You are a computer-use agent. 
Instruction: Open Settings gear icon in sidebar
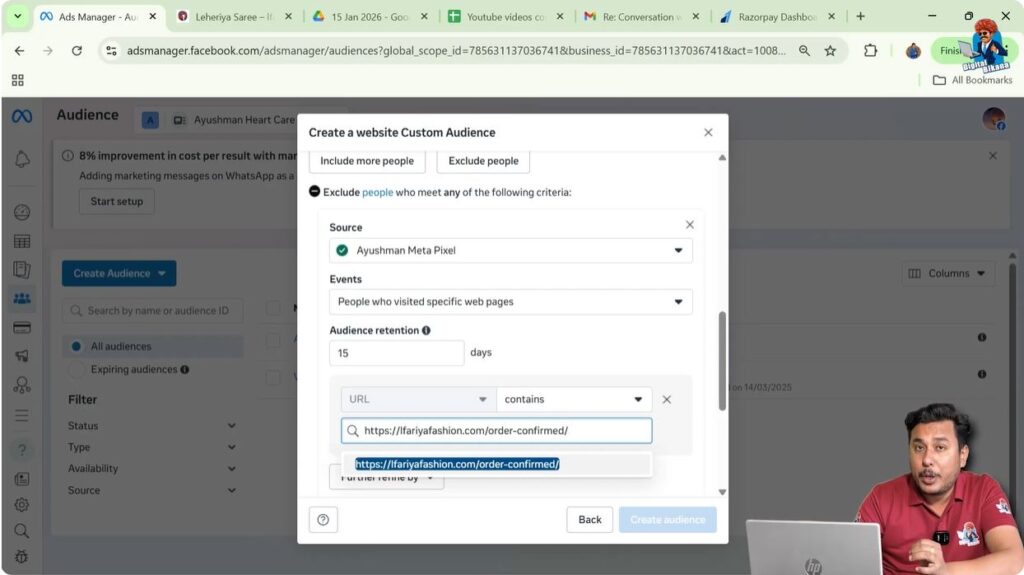[22, 504]
